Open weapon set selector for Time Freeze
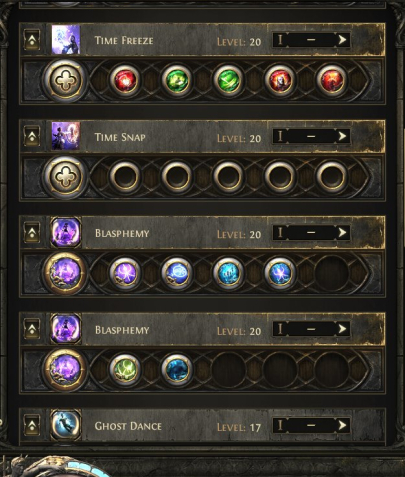 pyautogui.click(x=311, y=40)
